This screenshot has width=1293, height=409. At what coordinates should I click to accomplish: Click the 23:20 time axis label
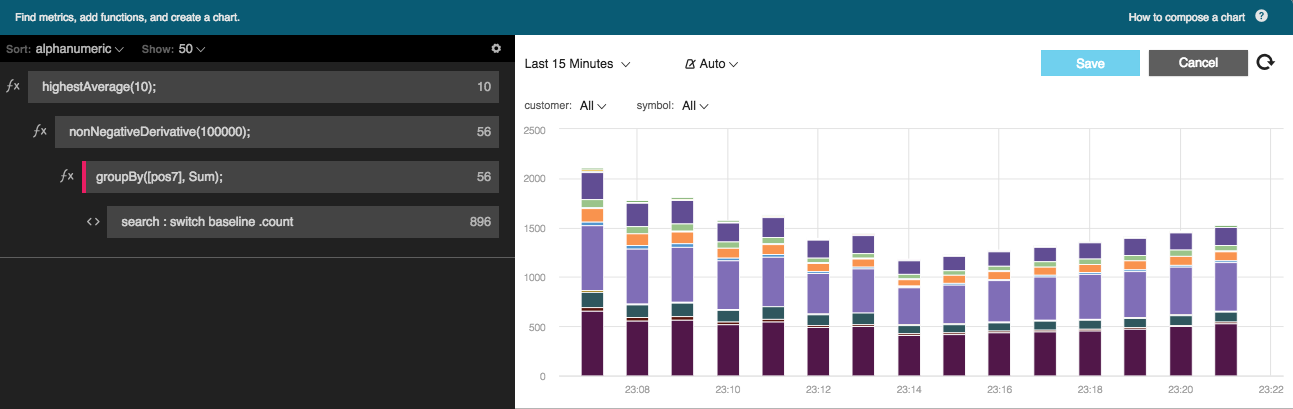click(1180, 389)
